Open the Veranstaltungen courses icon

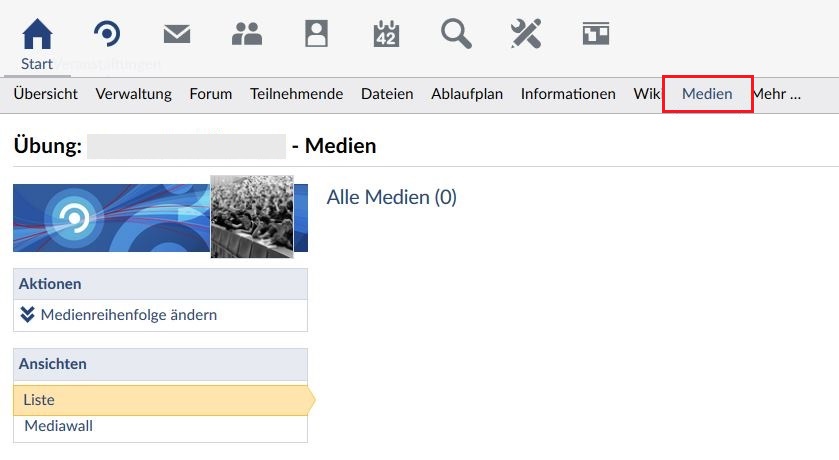tap(107, 35)
